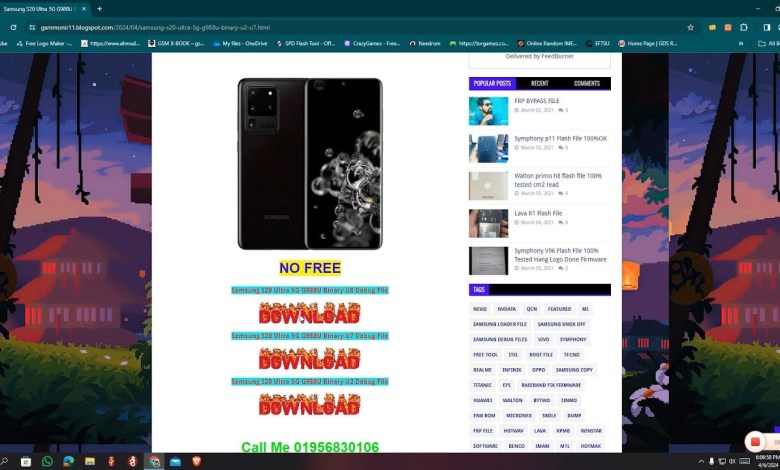
Task: Open volume control in system tray
Action: tap(732, 461)
